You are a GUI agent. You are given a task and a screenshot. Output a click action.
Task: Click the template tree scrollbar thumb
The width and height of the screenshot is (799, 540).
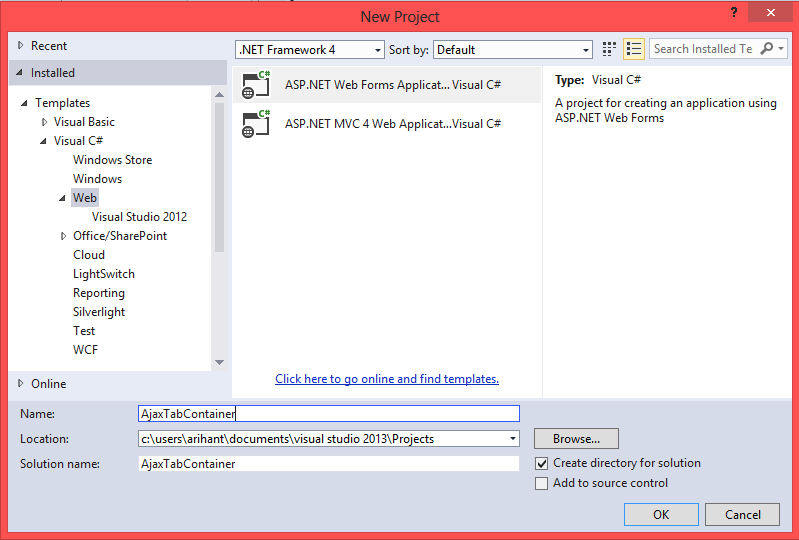[x=220, y=178]
